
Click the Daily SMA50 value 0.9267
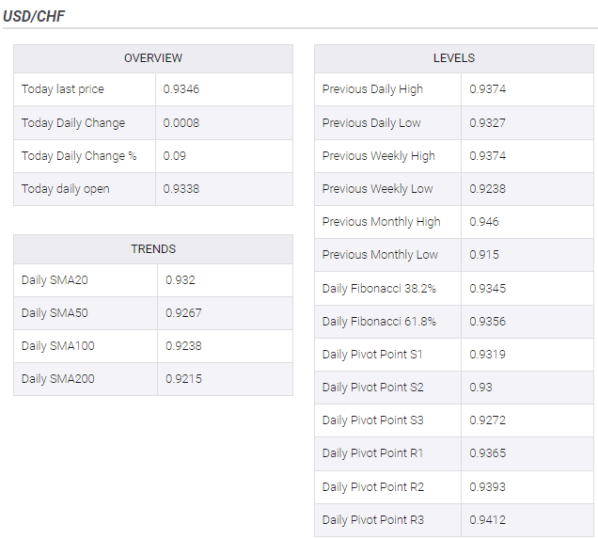pos(183,313)
